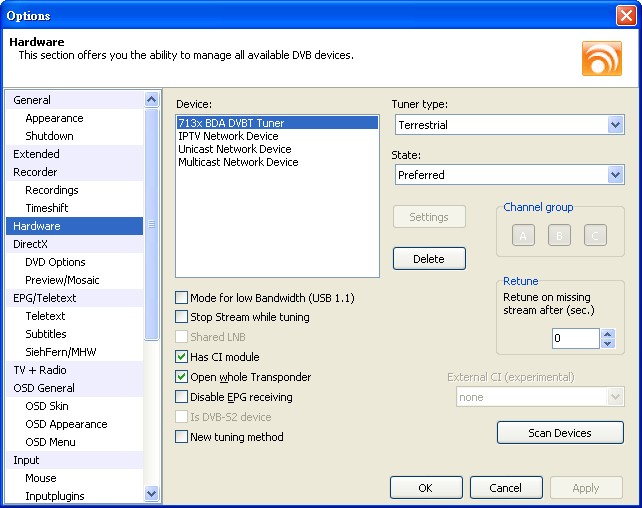The image size is (642, 508).
Task: Expand the State dropdown list
Action: click(615, 175)
